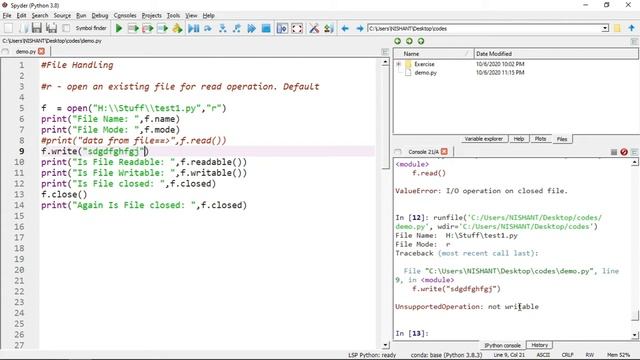Go to next folder in Files pane
Screen dimensions: 640x360
pos(409,41)
